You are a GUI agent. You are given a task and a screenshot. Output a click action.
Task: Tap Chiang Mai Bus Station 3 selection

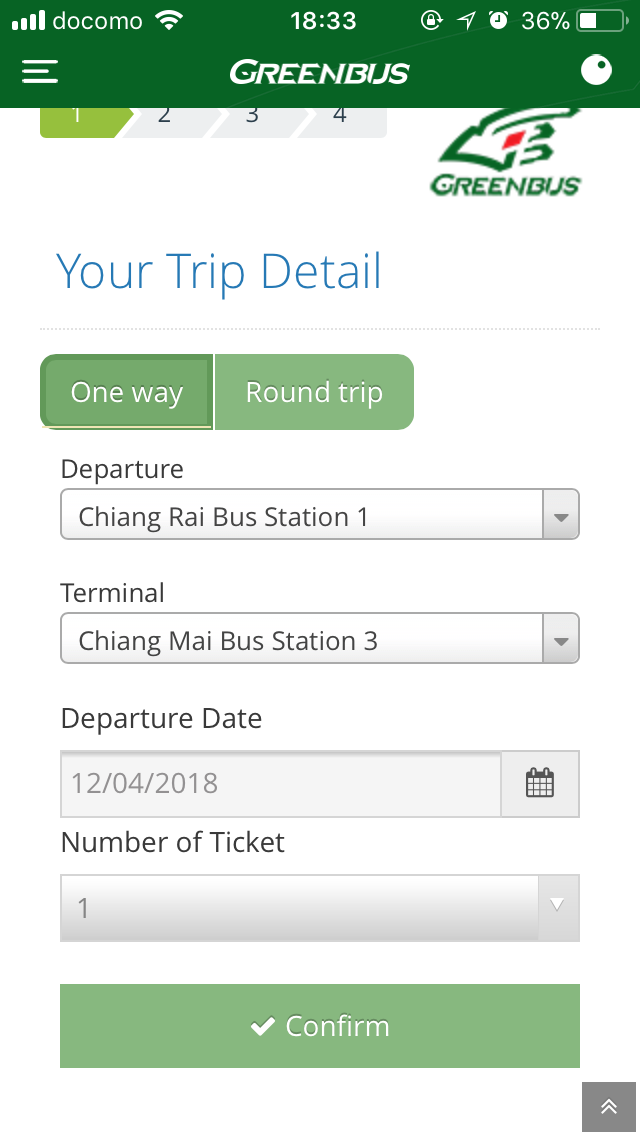point(300,640)
